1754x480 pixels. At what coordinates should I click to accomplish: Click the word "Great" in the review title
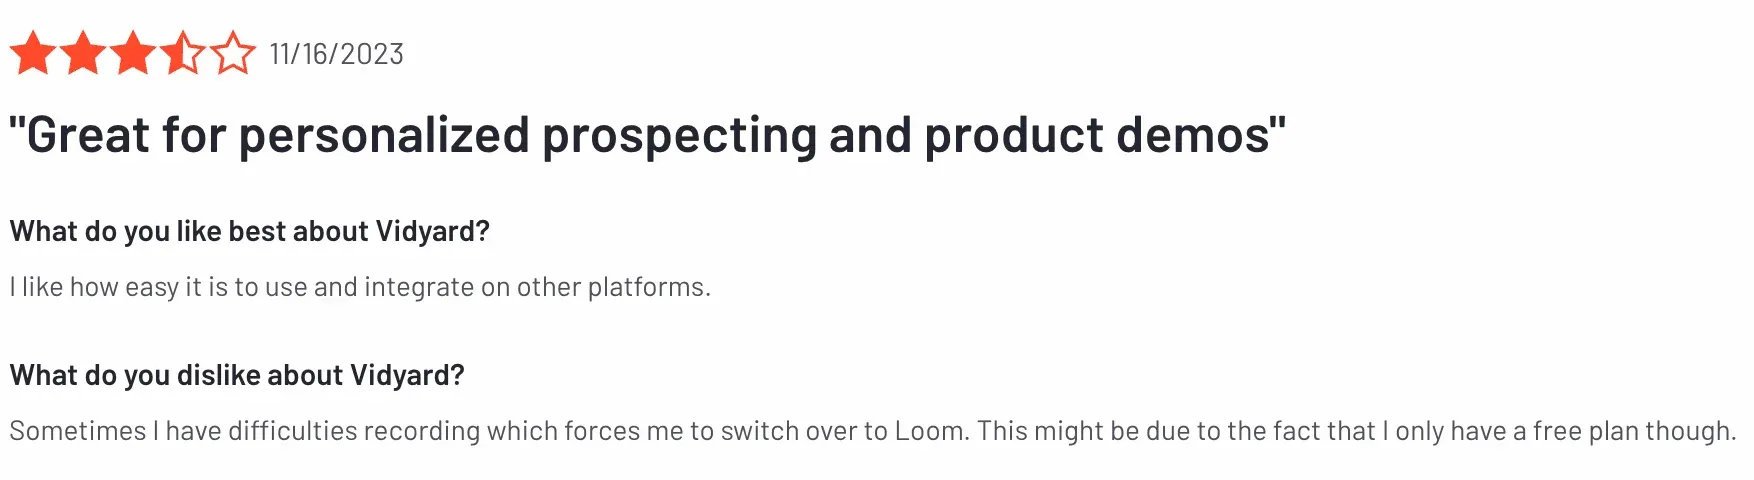pos(87,135)
